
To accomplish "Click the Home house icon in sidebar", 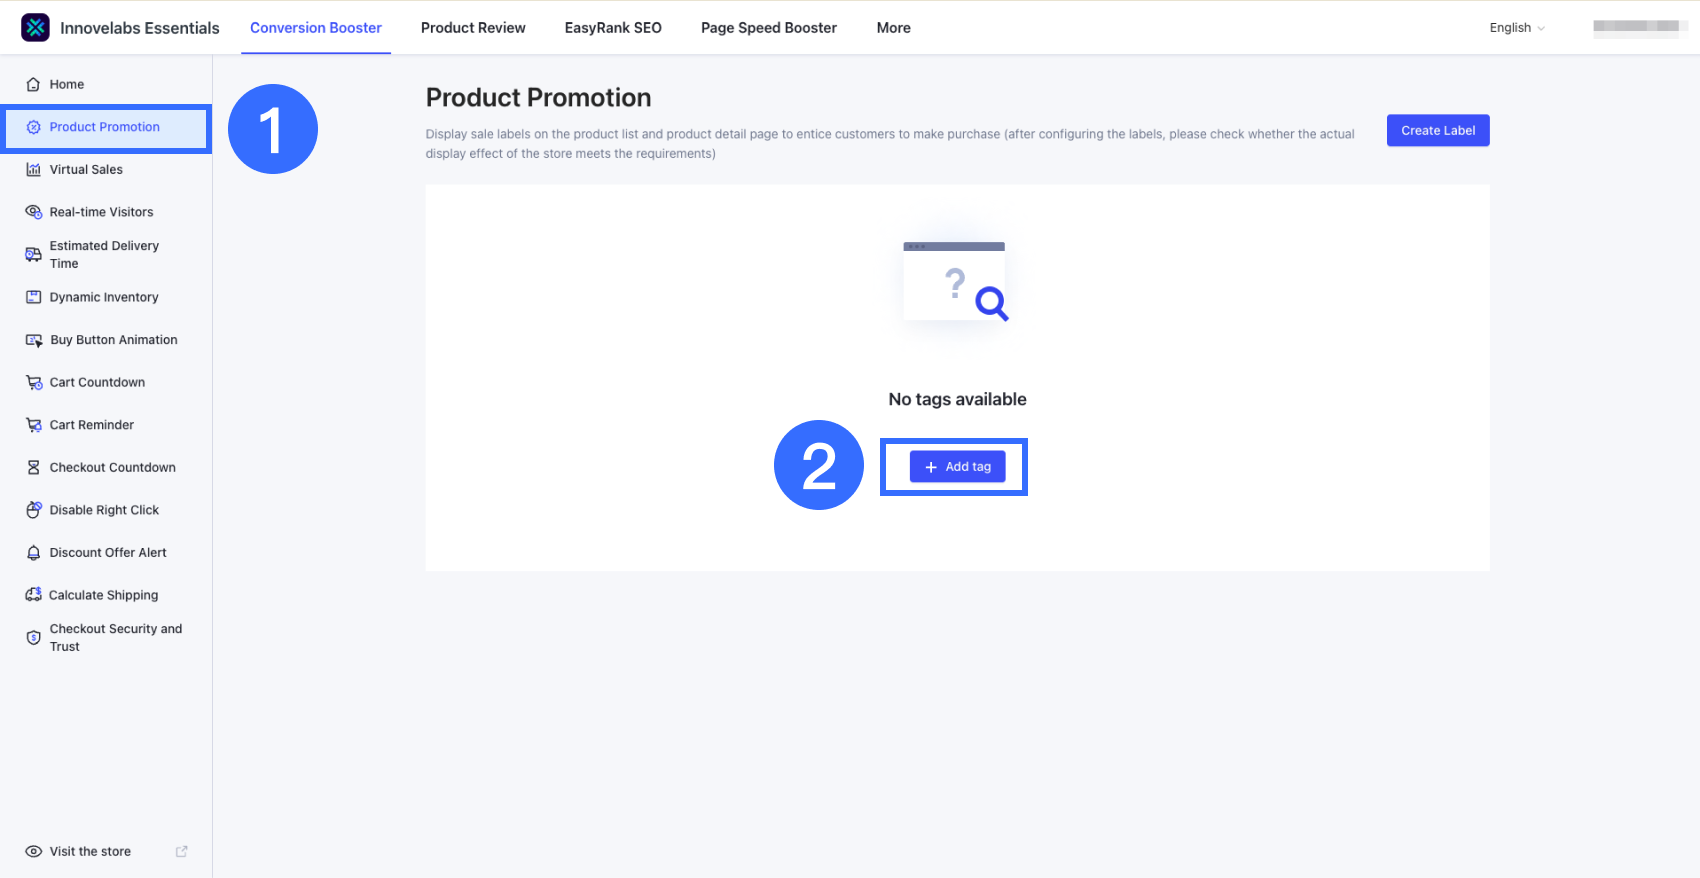I will coord(33,85).
